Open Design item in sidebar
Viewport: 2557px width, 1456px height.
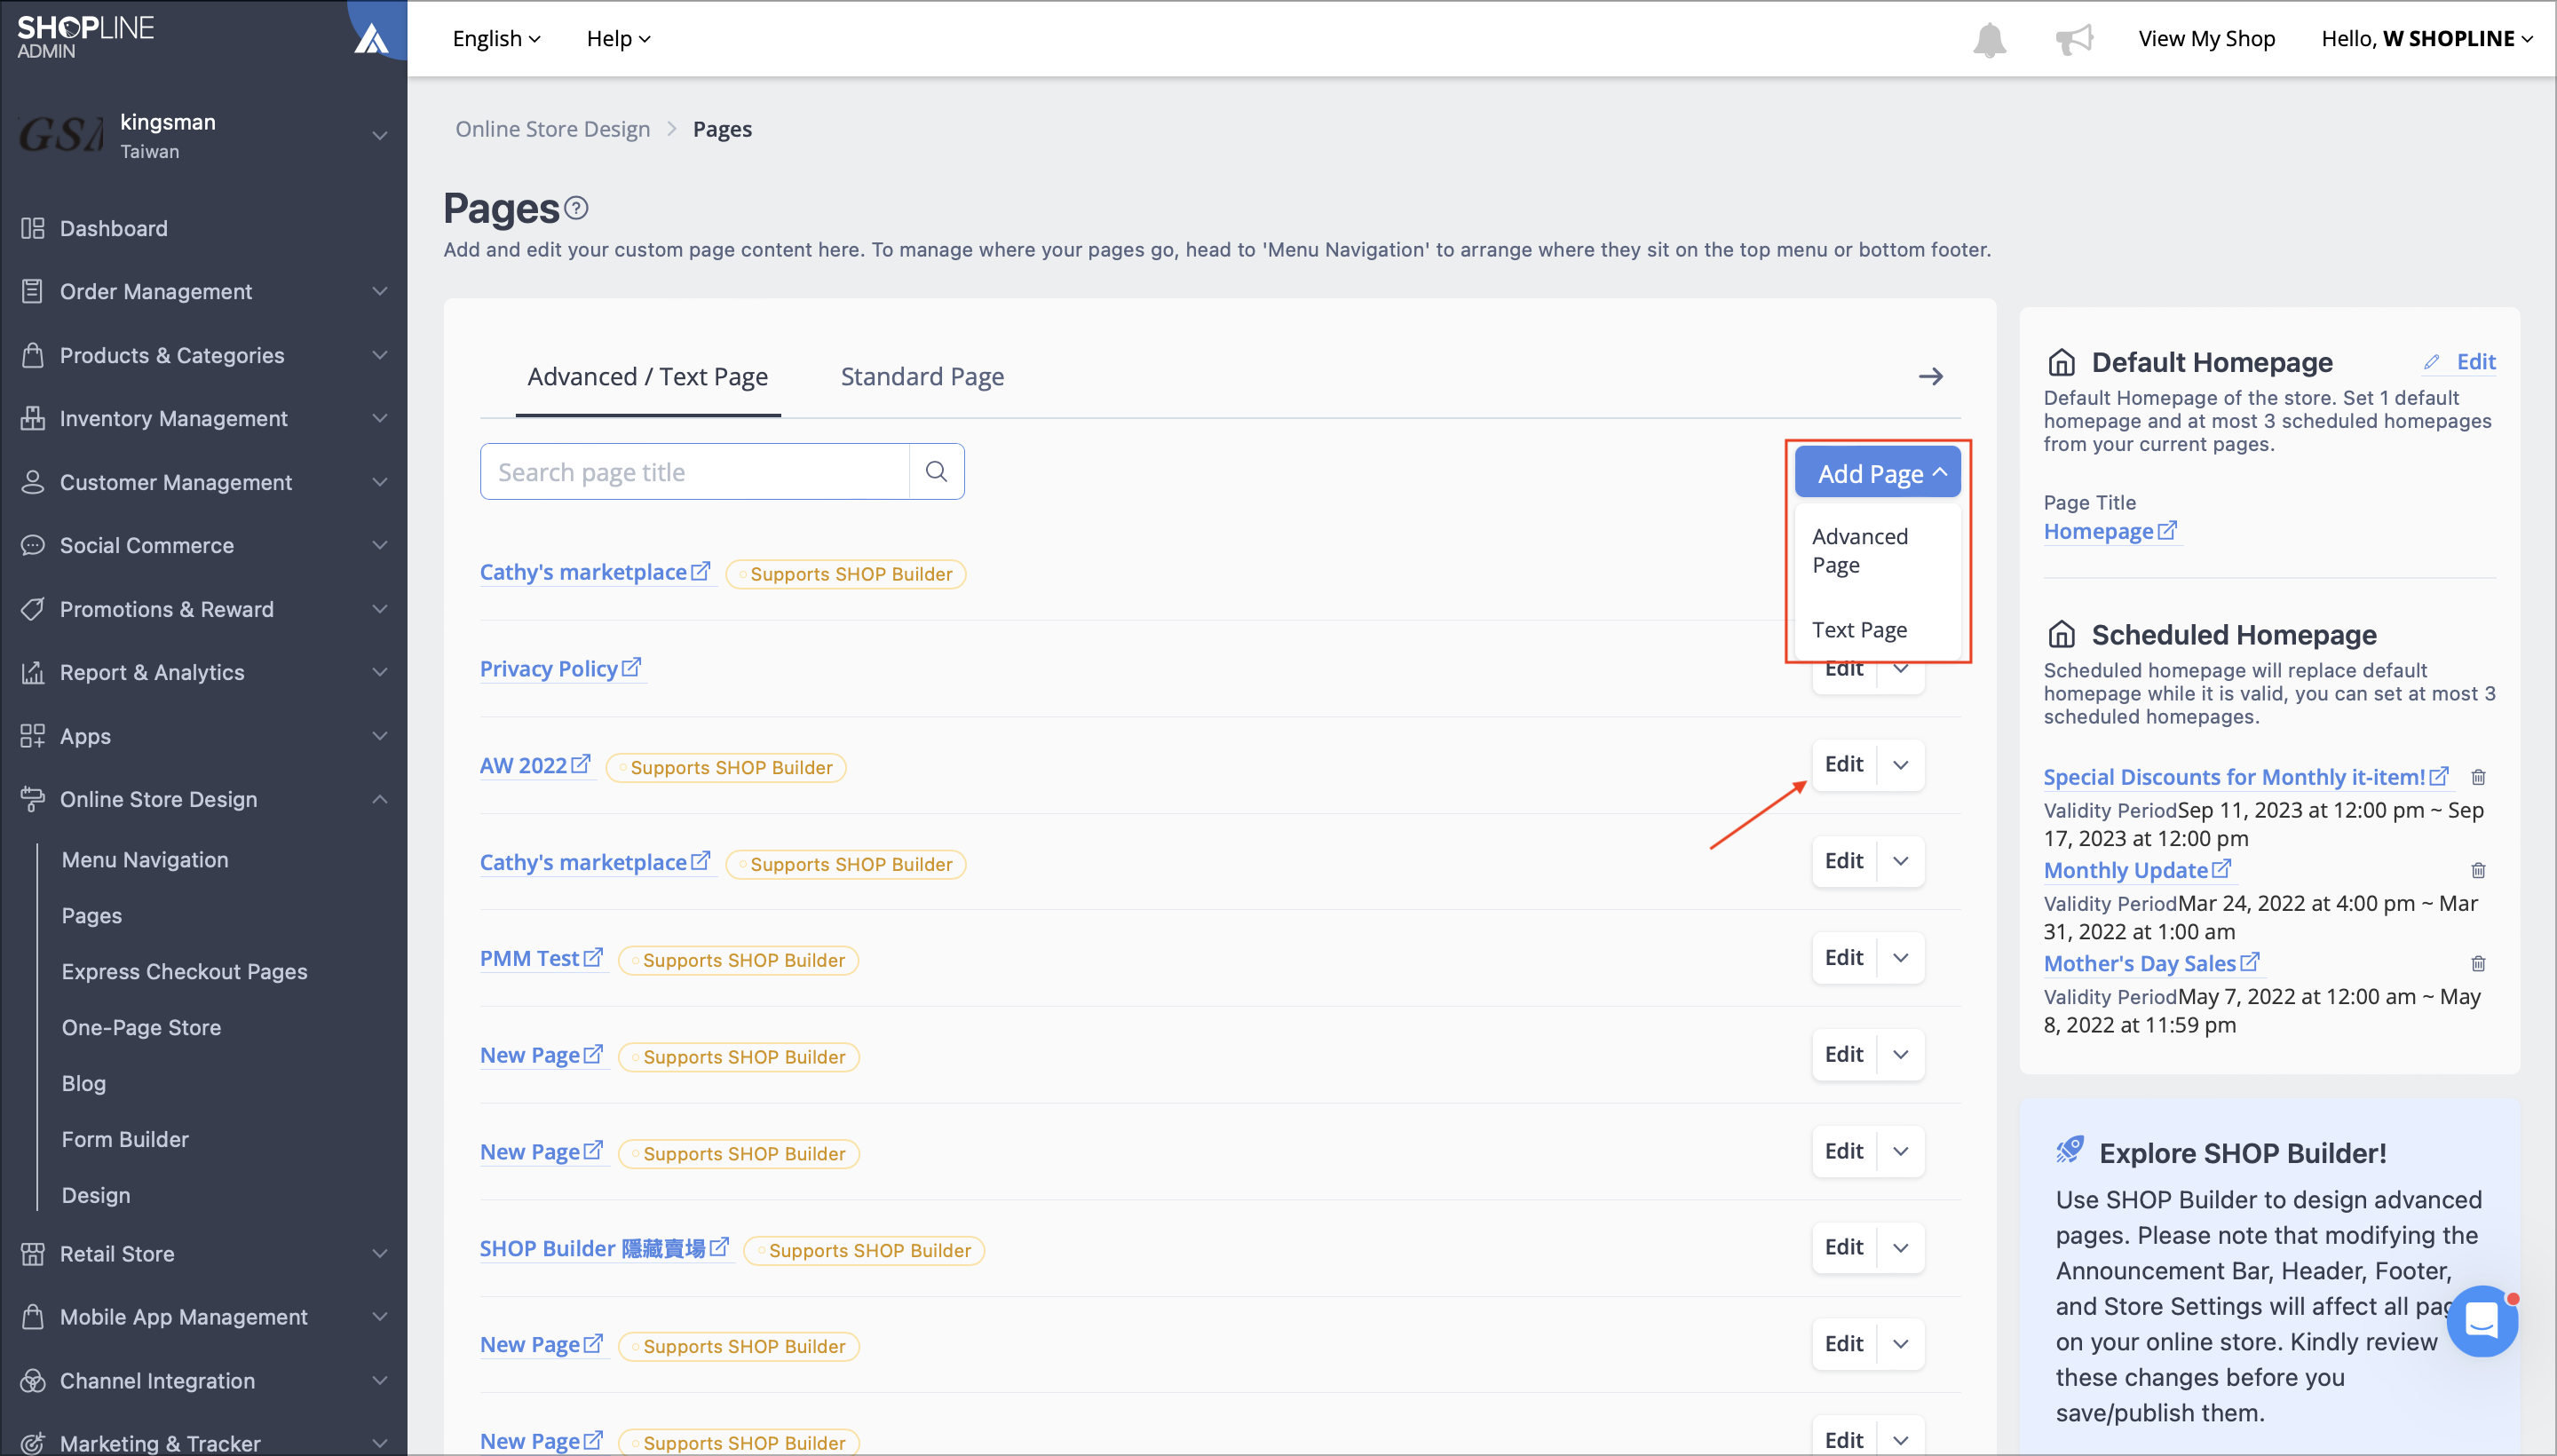click(96, 1195)
